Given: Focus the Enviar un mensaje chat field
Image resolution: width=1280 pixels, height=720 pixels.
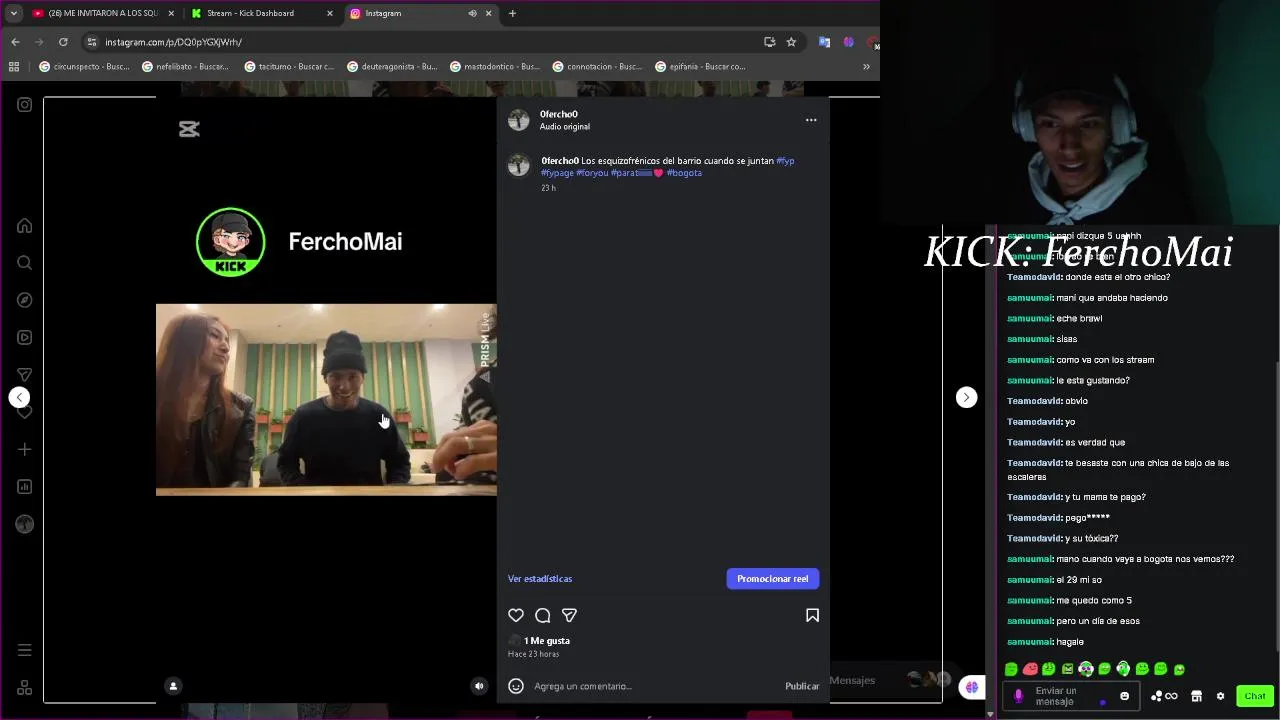Looking at the screenshot, I should (1070, 696).
